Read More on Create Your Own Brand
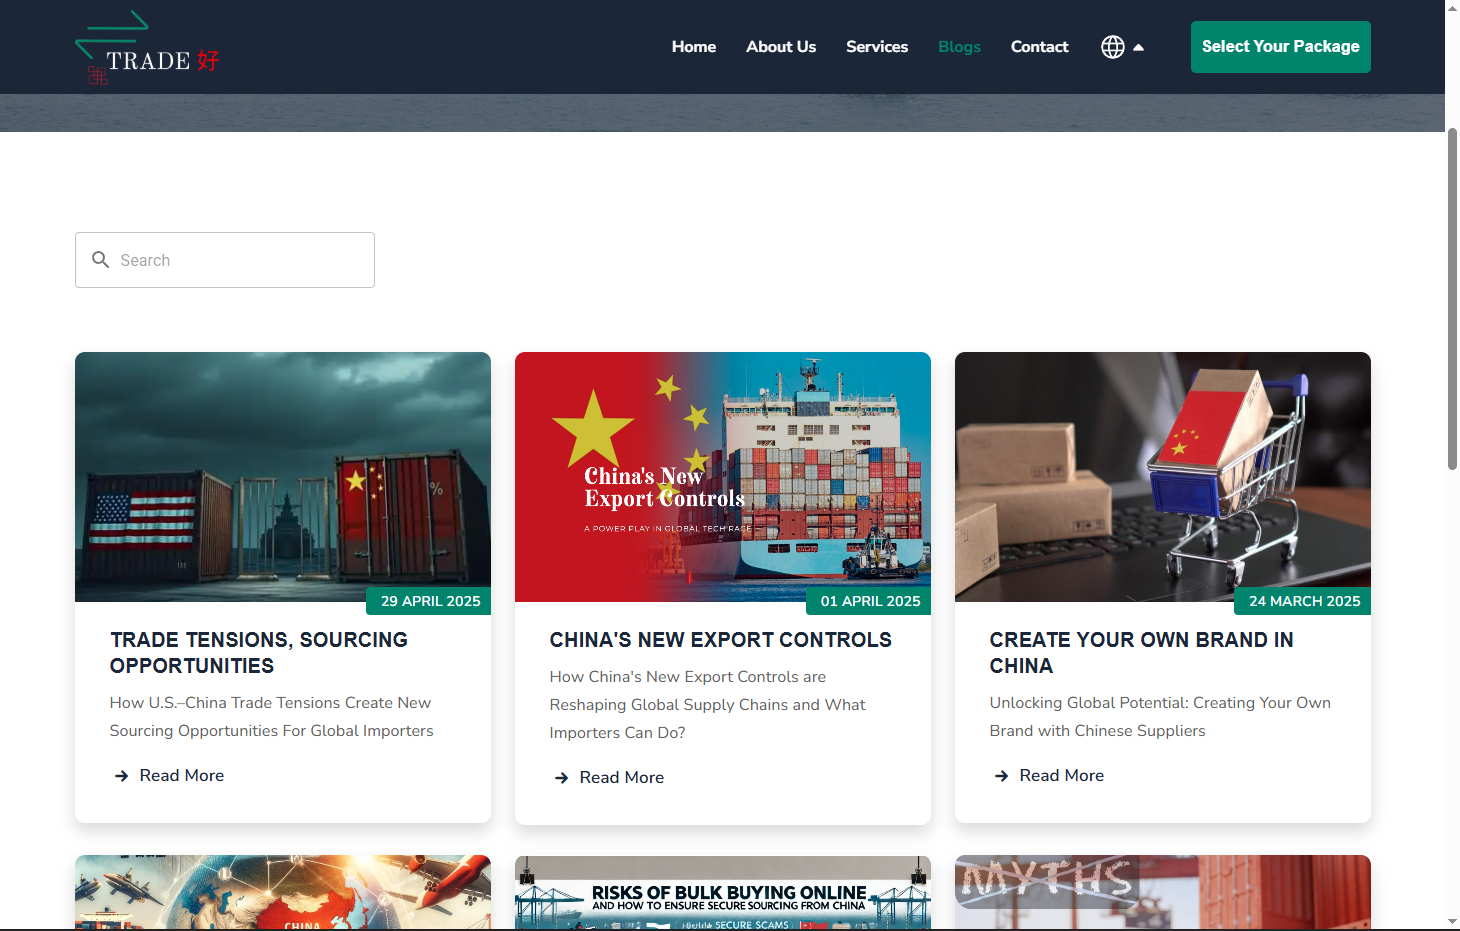This screenshot has height=931, width=1460. click(1062, 776)
